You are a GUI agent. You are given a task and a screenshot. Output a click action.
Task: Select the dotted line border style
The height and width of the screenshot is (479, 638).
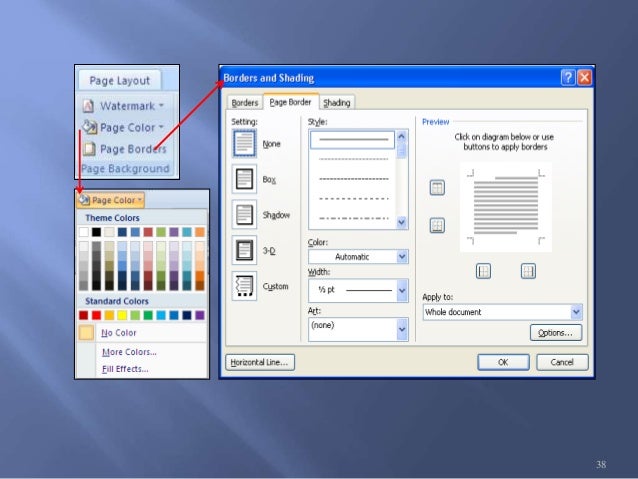pyautogui.click(x=353, y=159)
